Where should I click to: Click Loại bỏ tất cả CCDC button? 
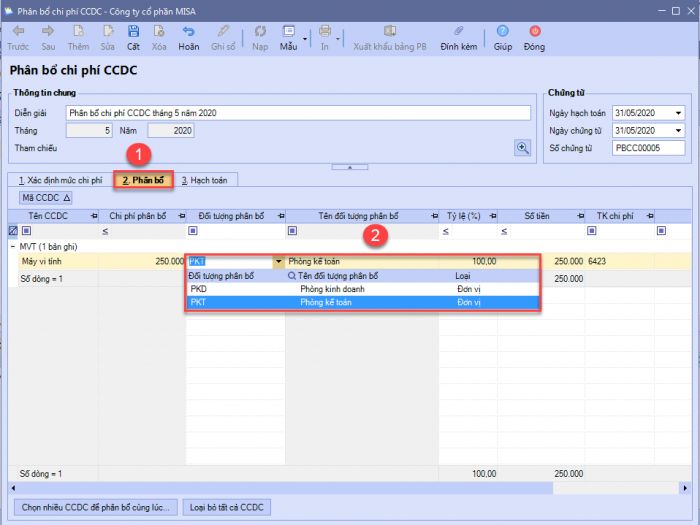(226, 507)
